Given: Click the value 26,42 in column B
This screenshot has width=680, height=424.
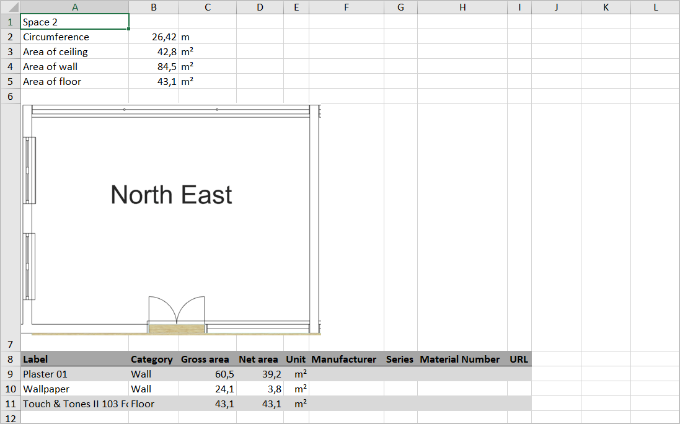Looking at the screenshot, I should [154, 37].
